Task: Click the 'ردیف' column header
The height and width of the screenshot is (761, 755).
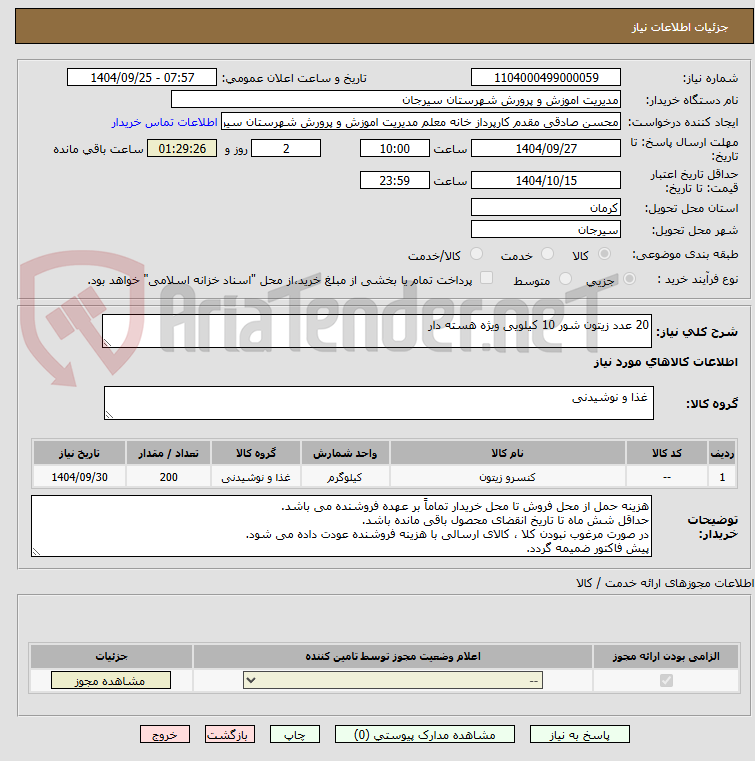Action: click(x=722, y=453)
